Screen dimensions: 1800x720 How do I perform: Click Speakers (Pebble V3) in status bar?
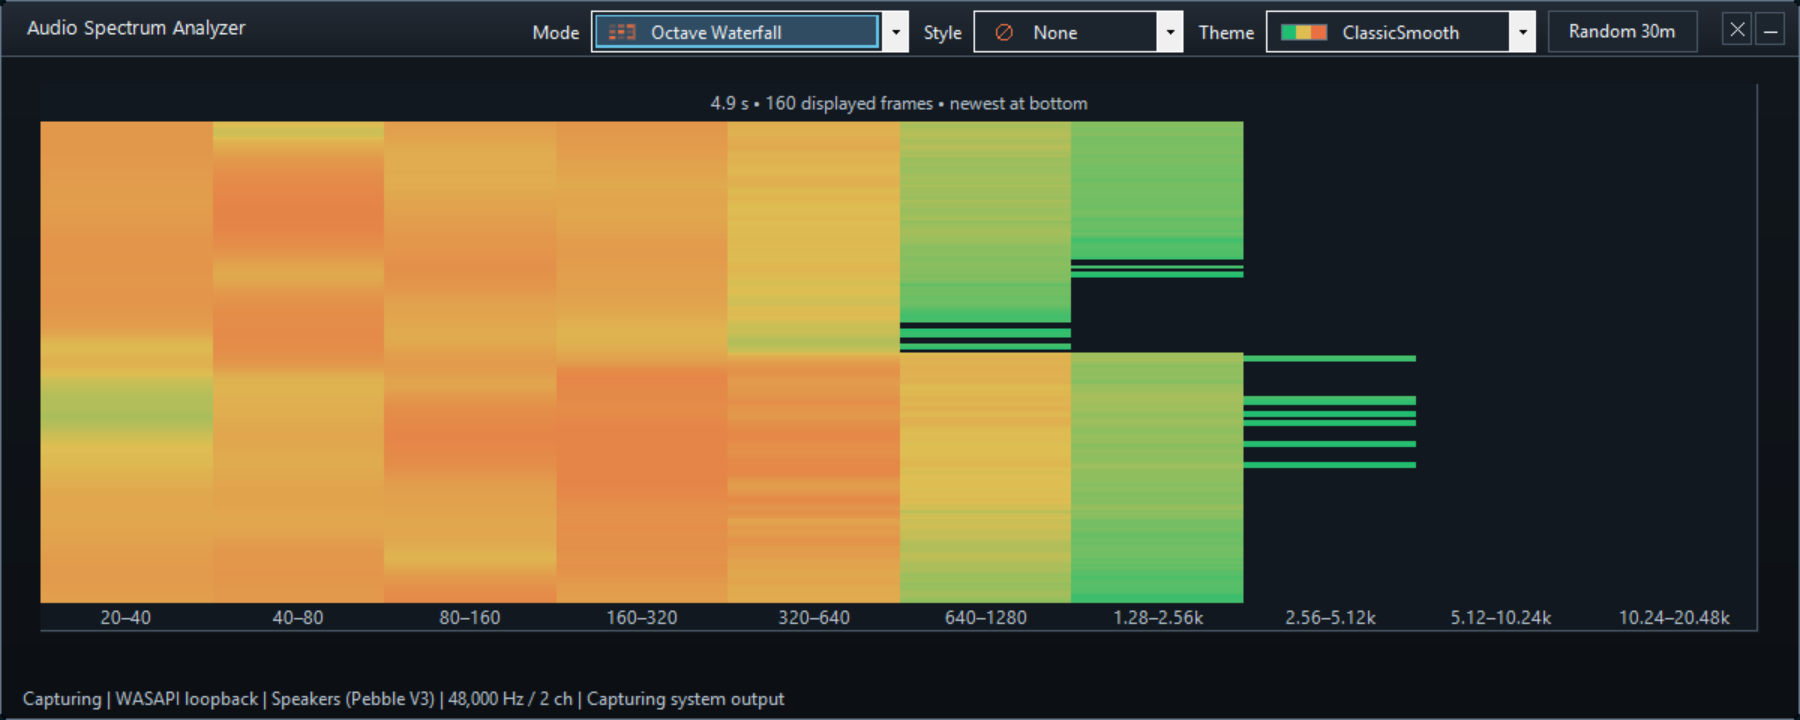click(x=353, y=699)
